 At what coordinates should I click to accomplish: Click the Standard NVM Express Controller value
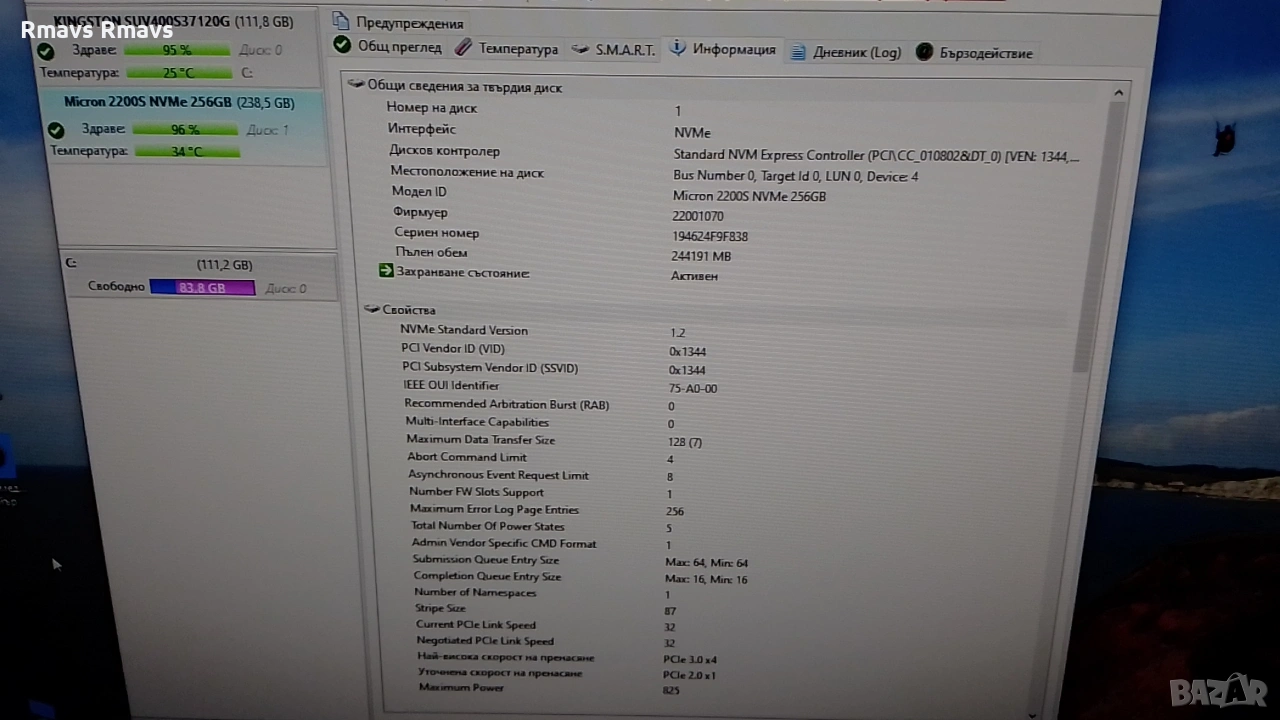(x=876, y=155)
